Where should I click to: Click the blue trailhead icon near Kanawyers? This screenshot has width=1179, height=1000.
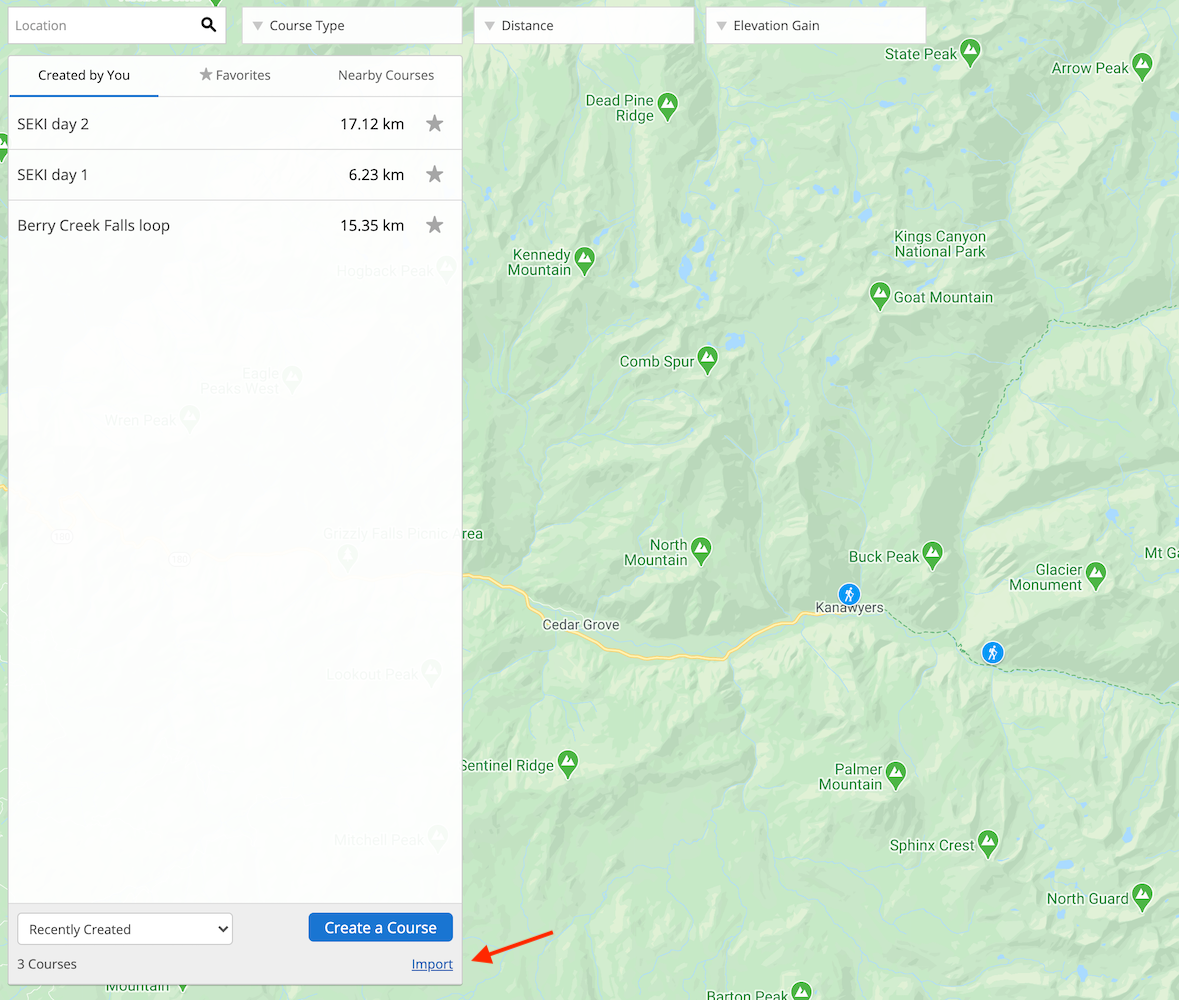pos(849,594)
